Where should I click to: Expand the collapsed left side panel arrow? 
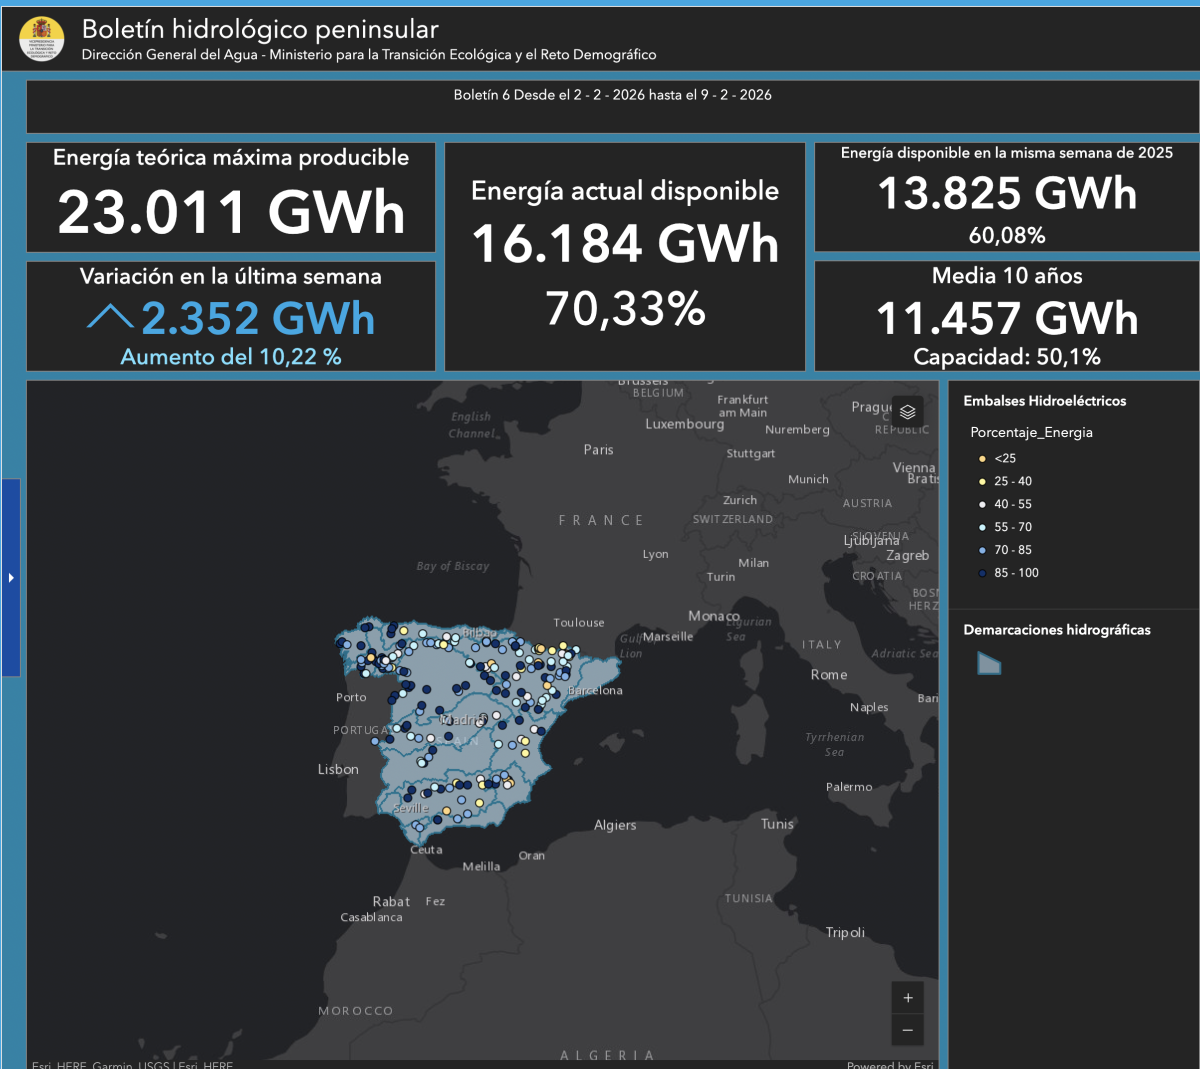[x=11, y=578]
